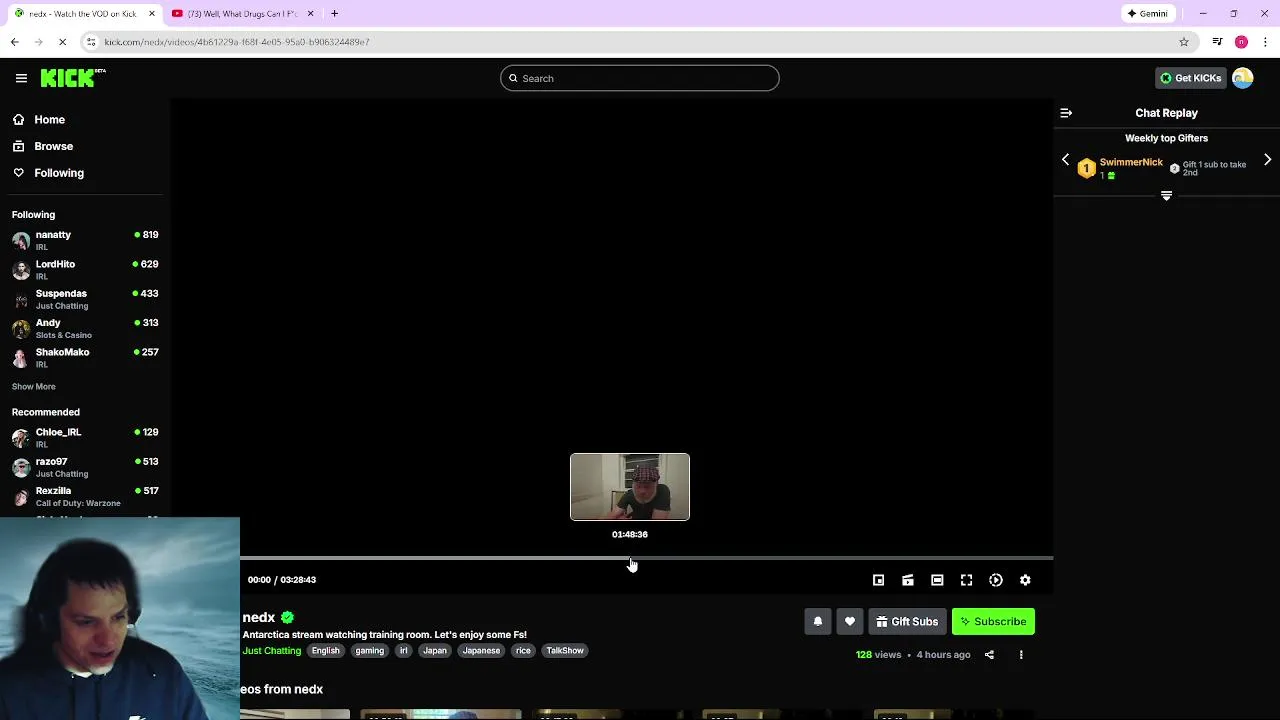Click the seek preview thumbnail

coord(630,487)
